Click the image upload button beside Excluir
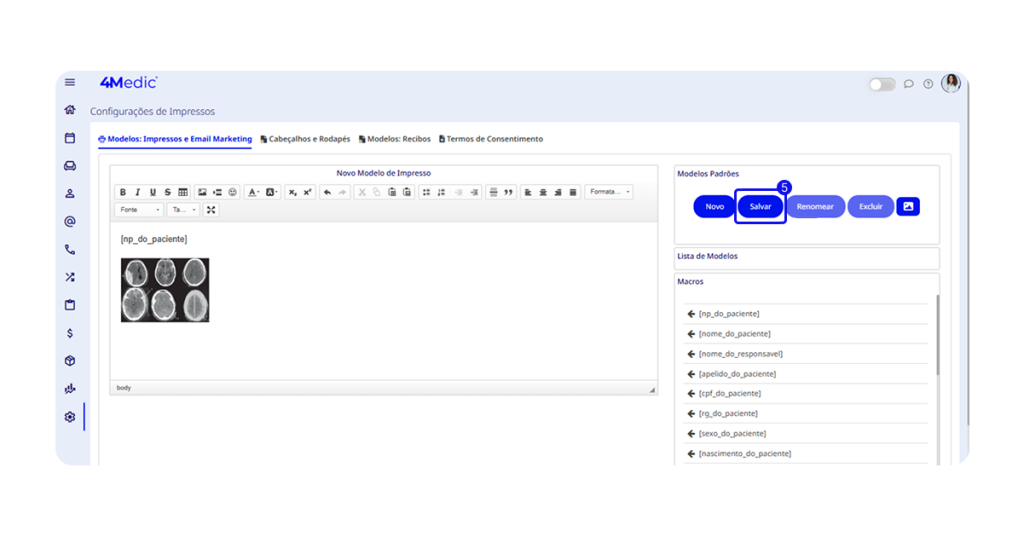 (x=908, y=206)
